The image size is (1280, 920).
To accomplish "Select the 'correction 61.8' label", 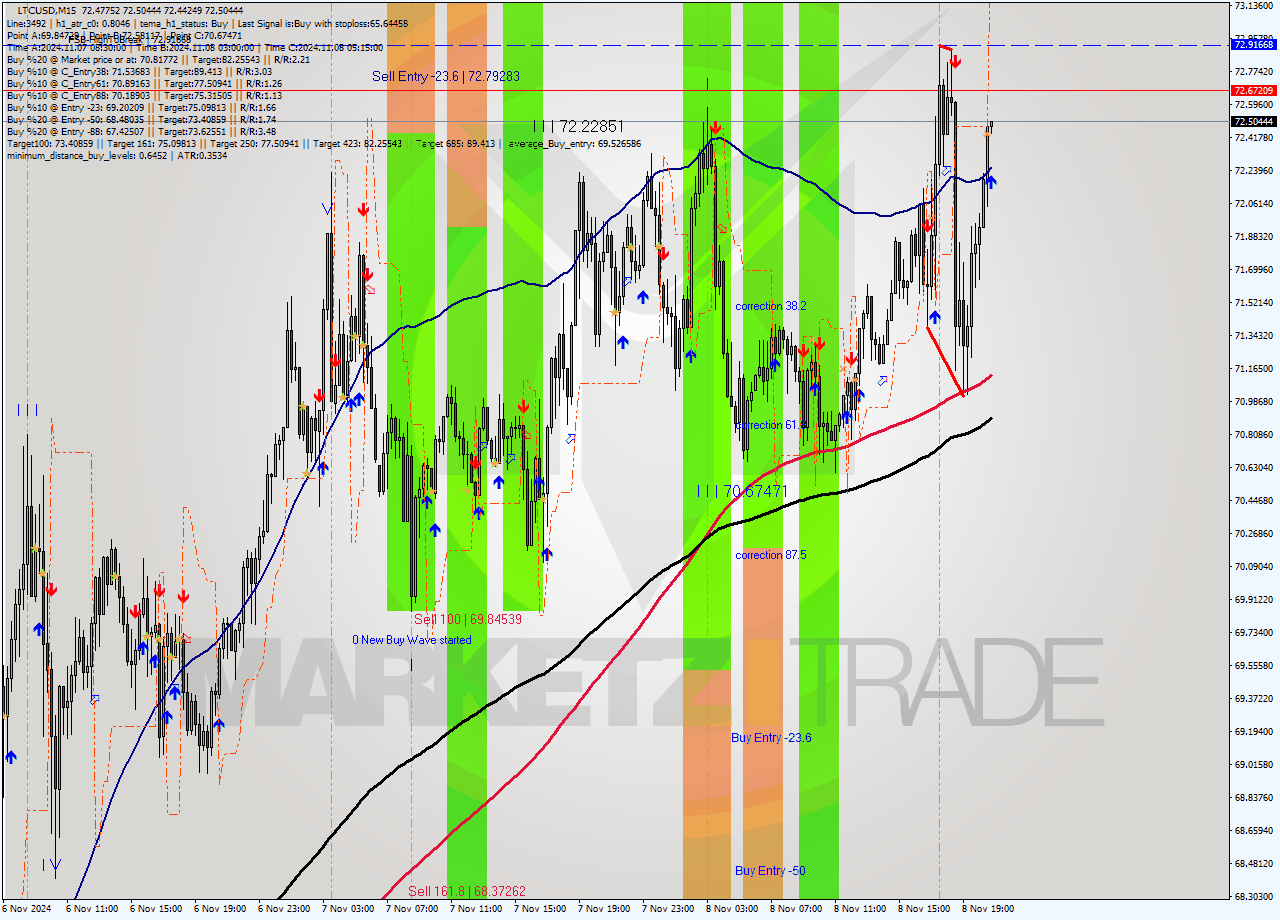I will click(771, 425).
